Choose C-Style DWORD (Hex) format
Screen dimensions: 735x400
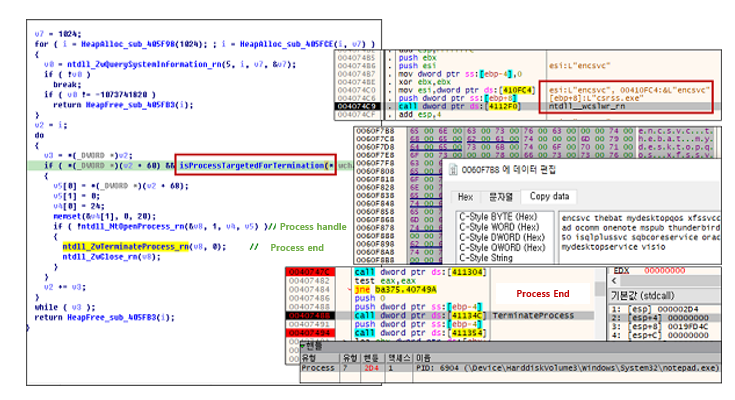[502, 238]
